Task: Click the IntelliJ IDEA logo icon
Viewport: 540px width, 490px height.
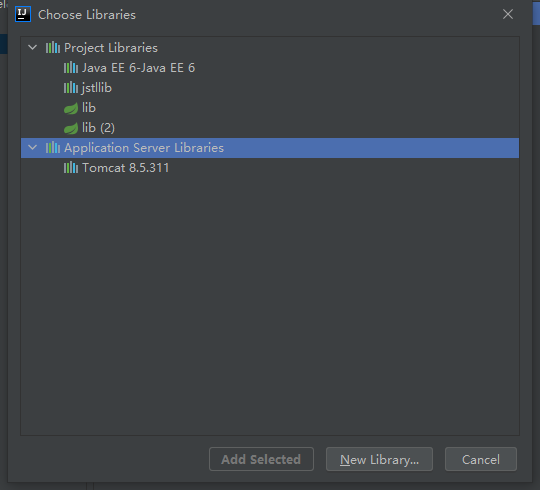Action: 23,14
